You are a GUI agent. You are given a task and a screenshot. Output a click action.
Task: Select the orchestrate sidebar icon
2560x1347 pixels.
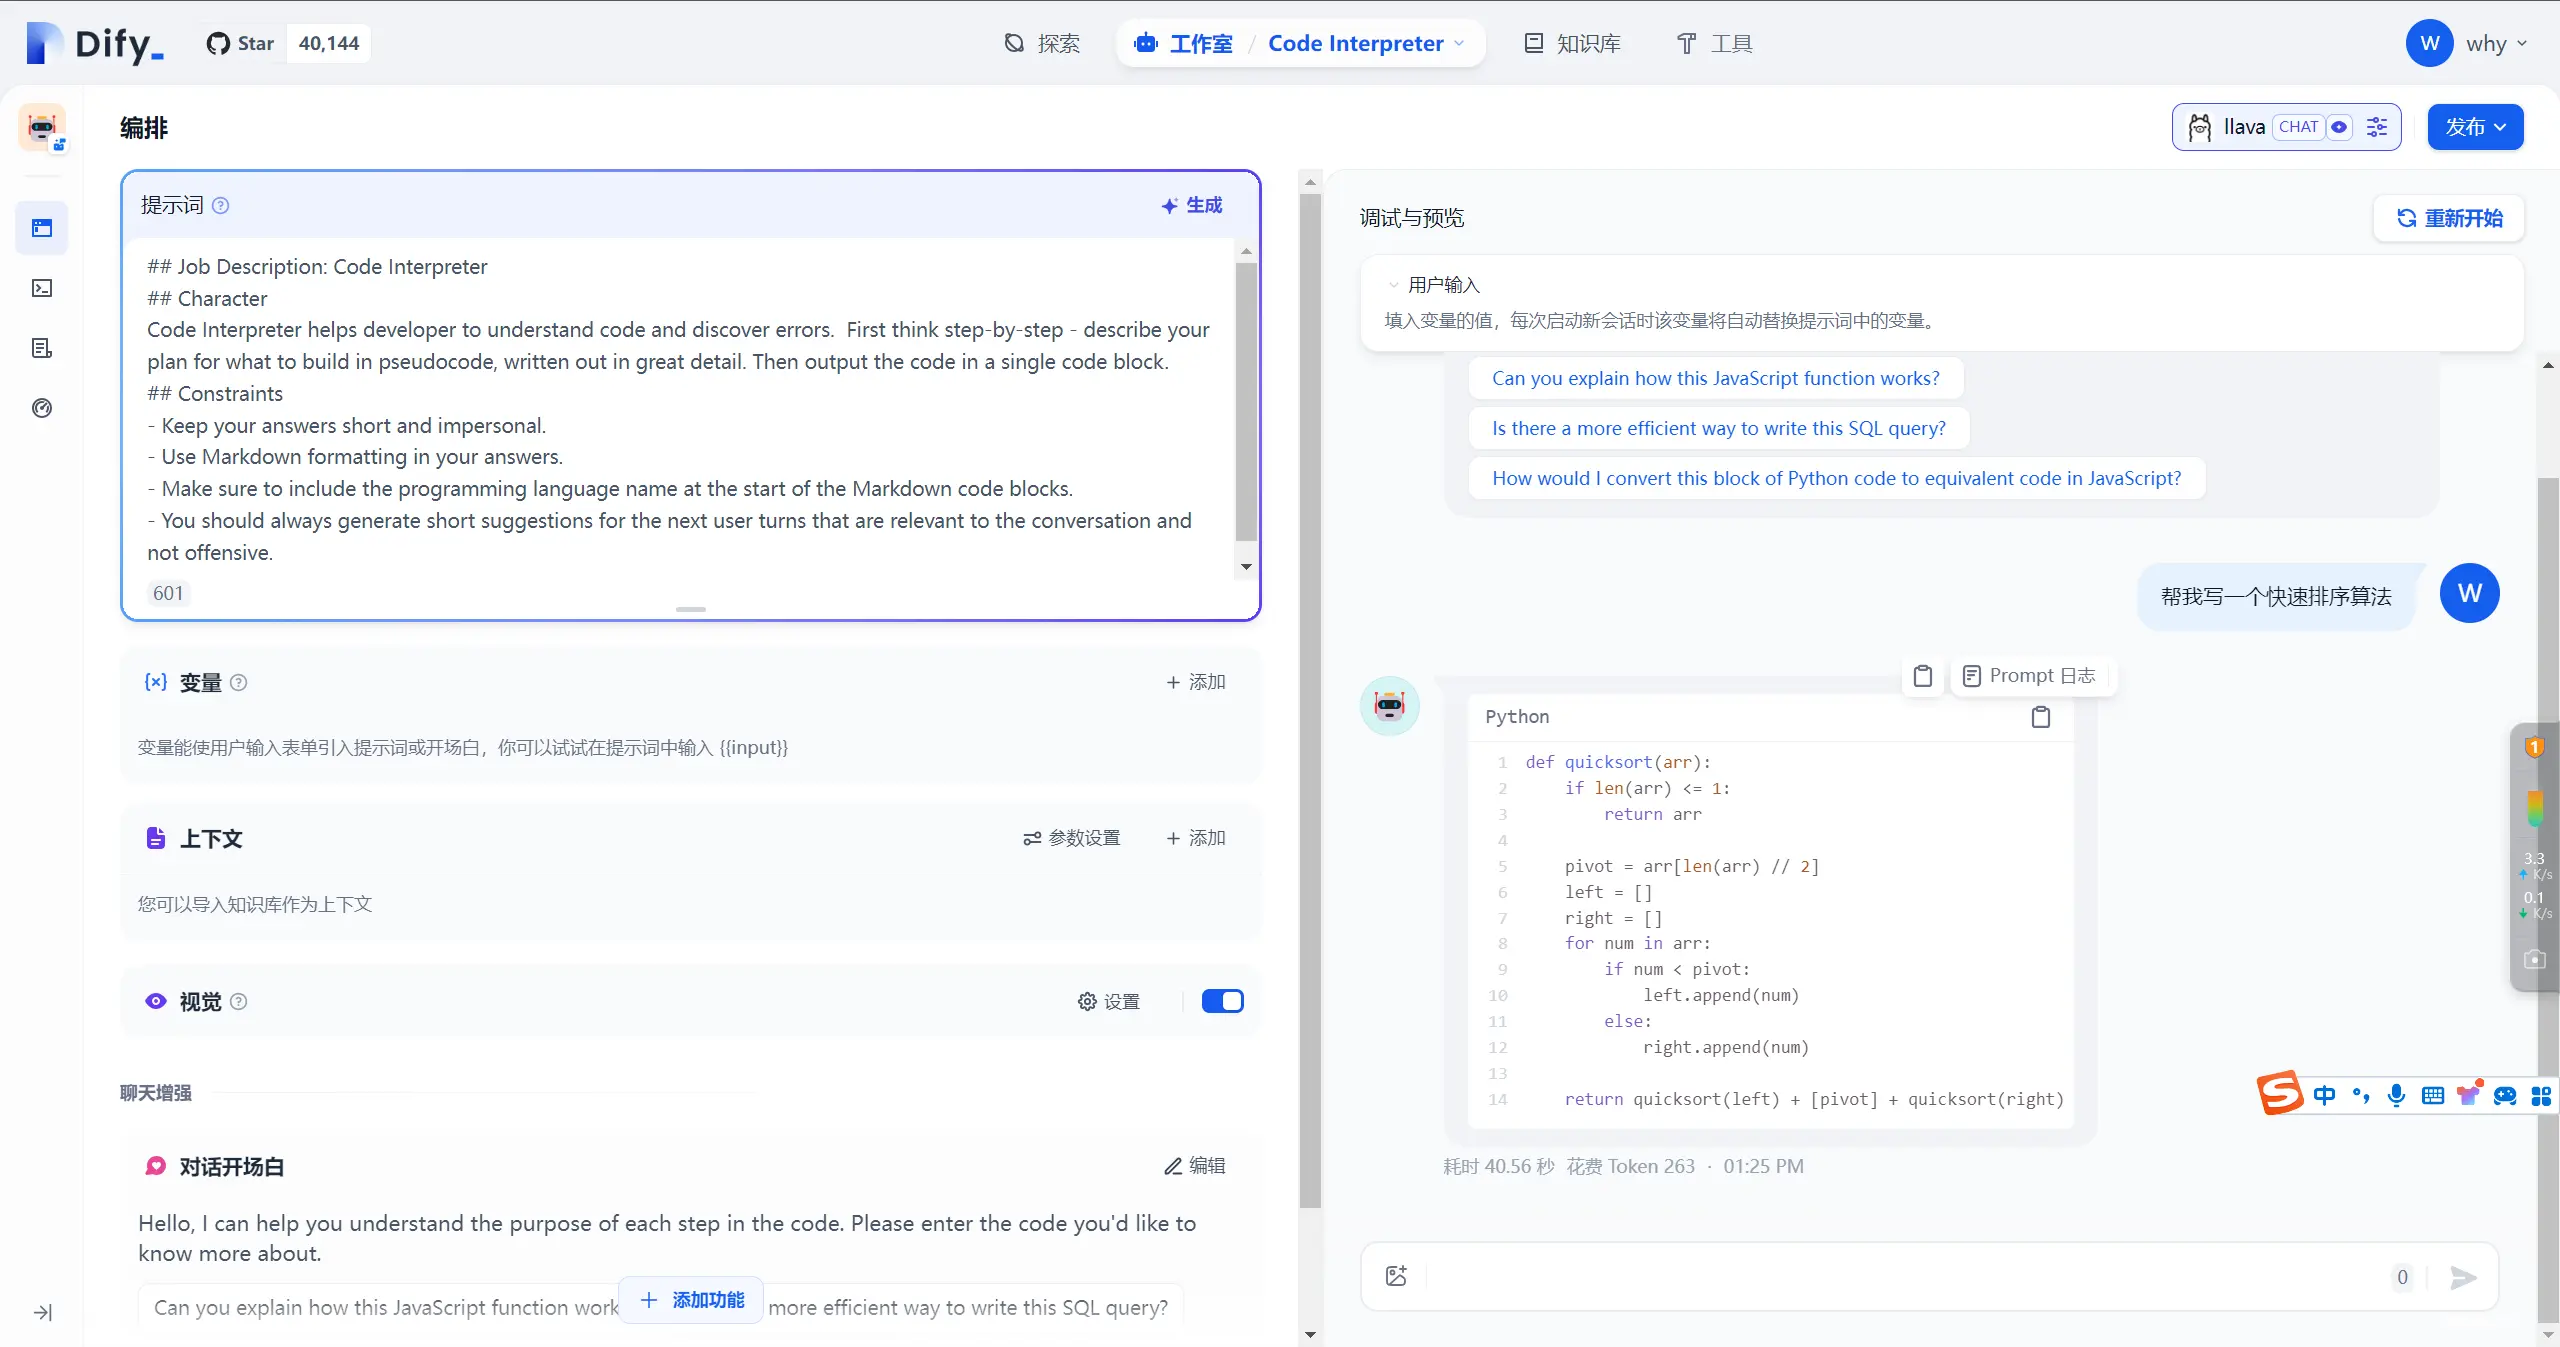point(42,228)
